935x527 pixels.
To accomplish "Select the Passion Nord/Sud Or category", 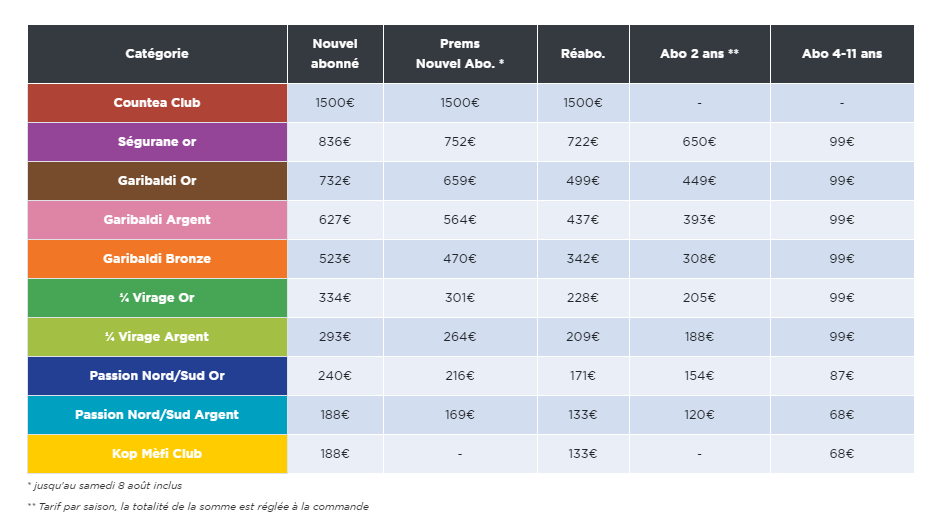I will tap(157, 376).
